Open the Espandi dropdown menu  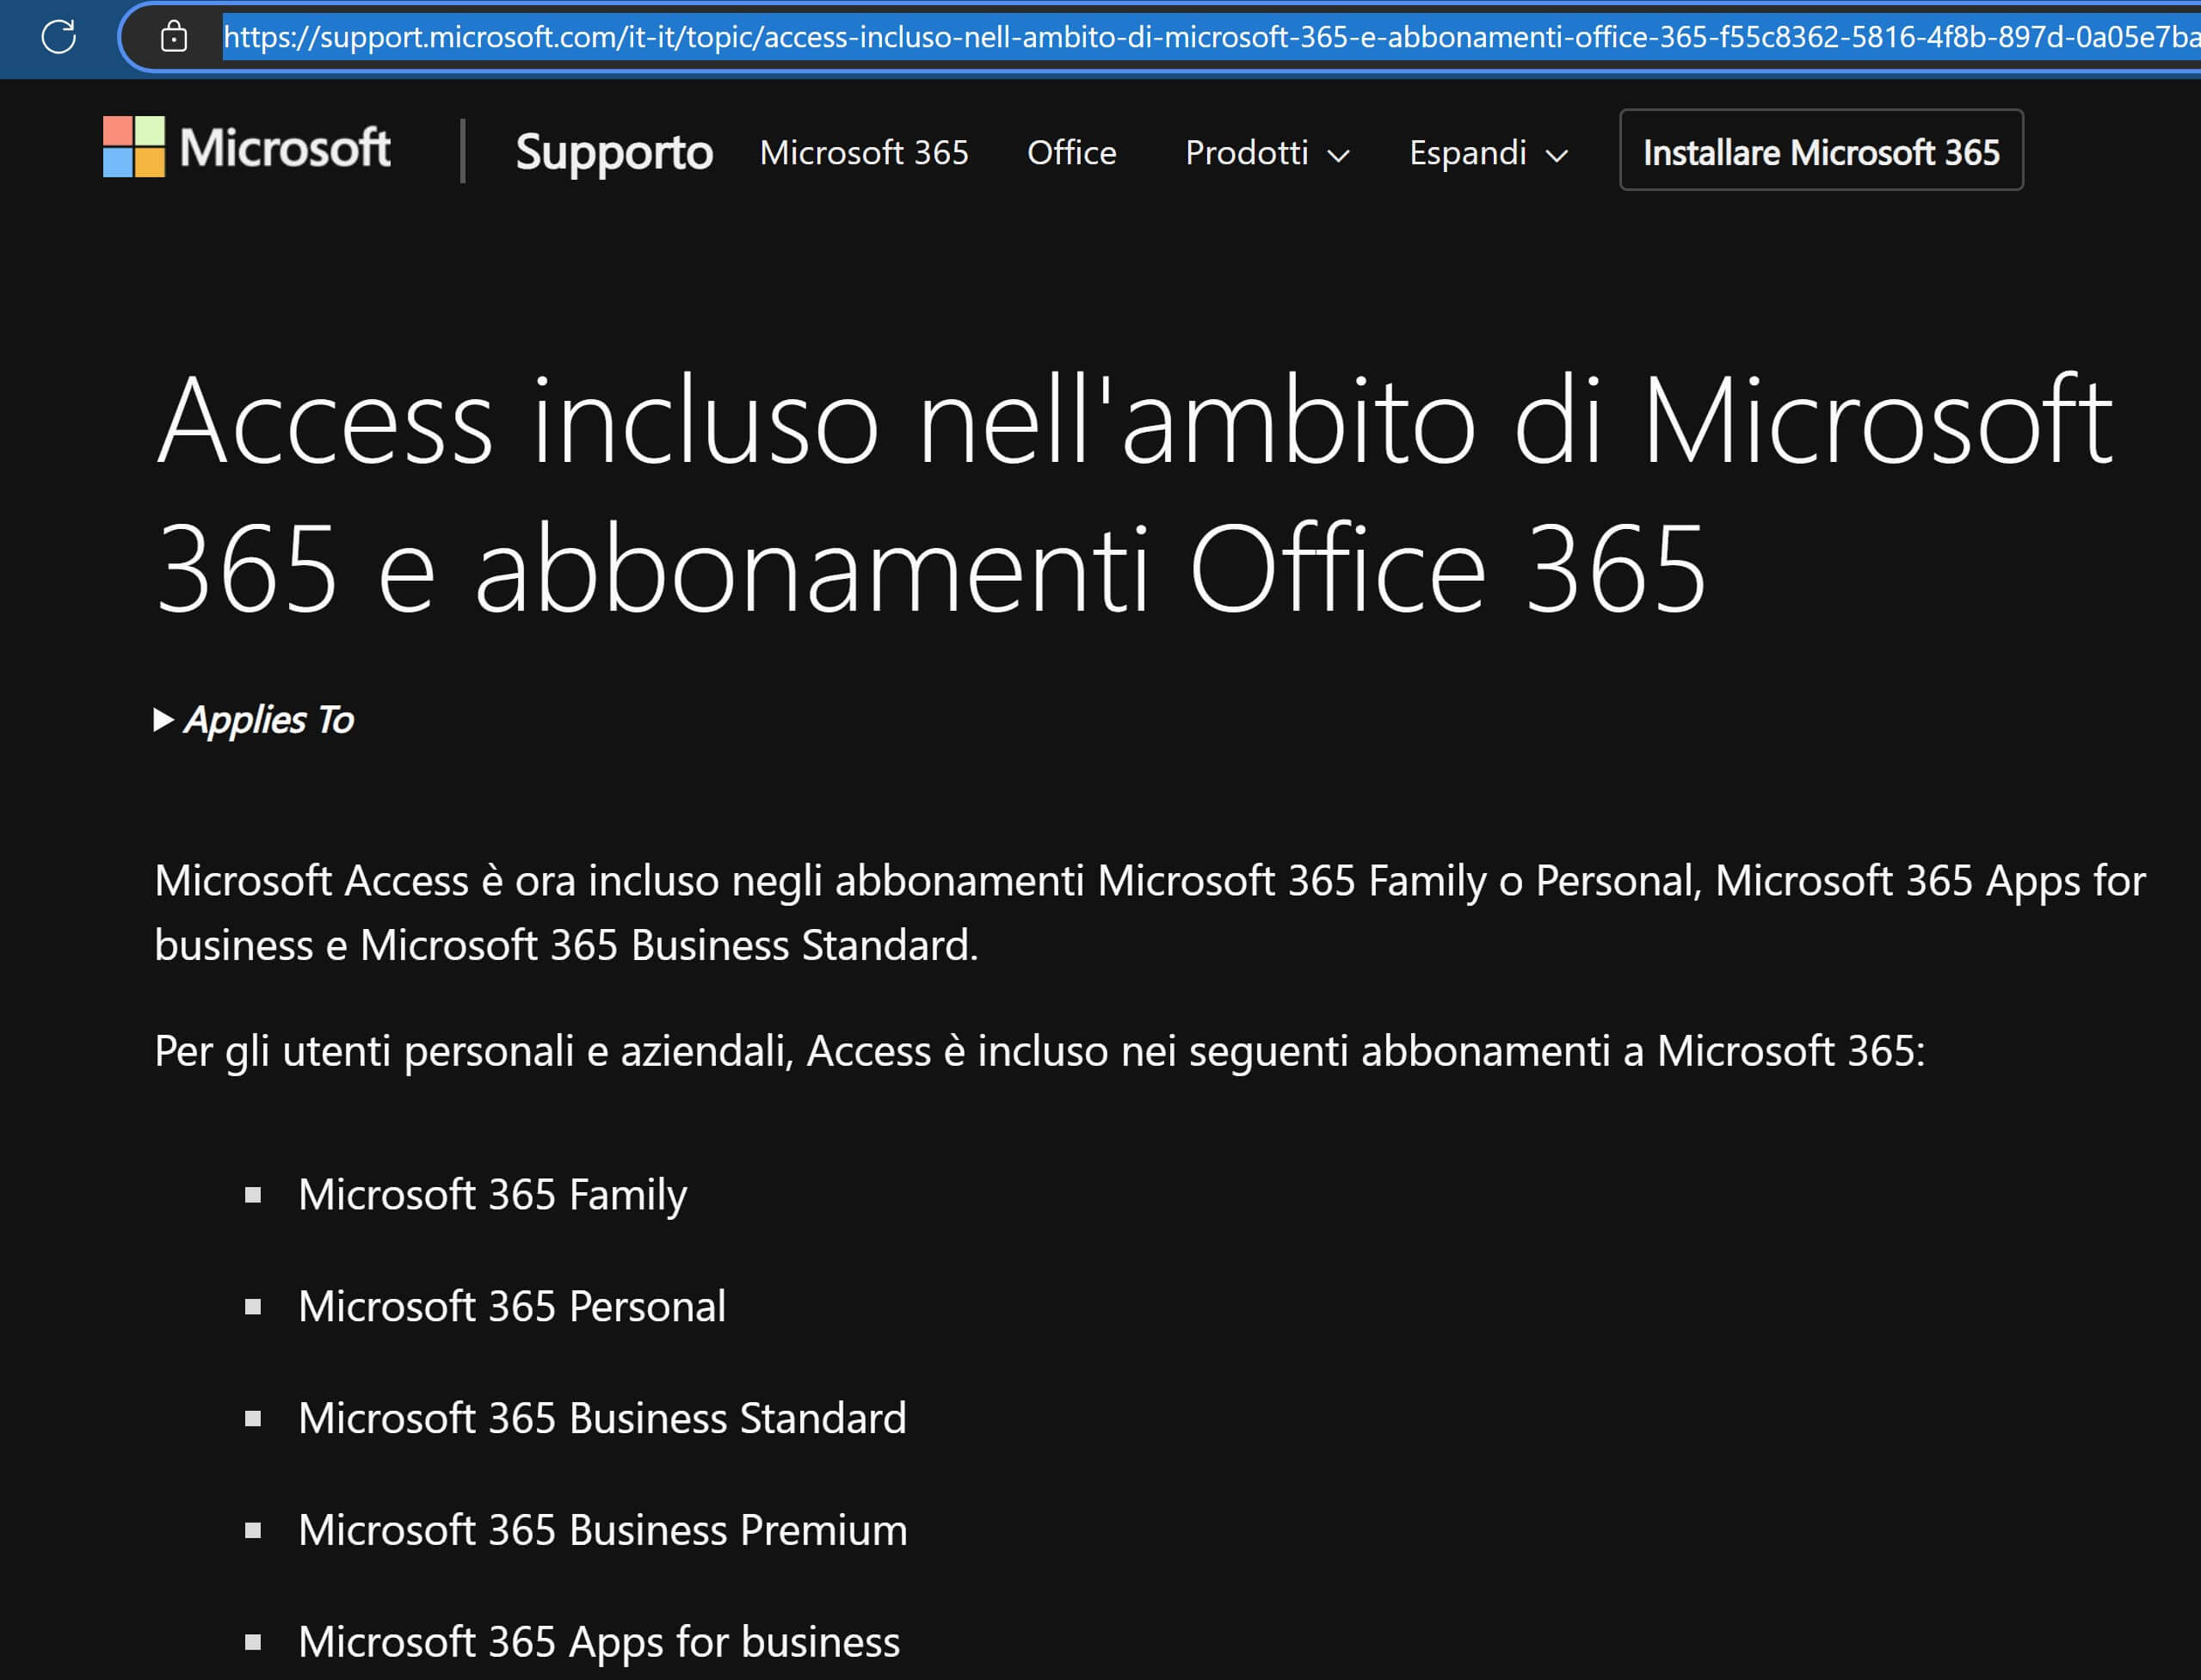tap(1467, 152)
